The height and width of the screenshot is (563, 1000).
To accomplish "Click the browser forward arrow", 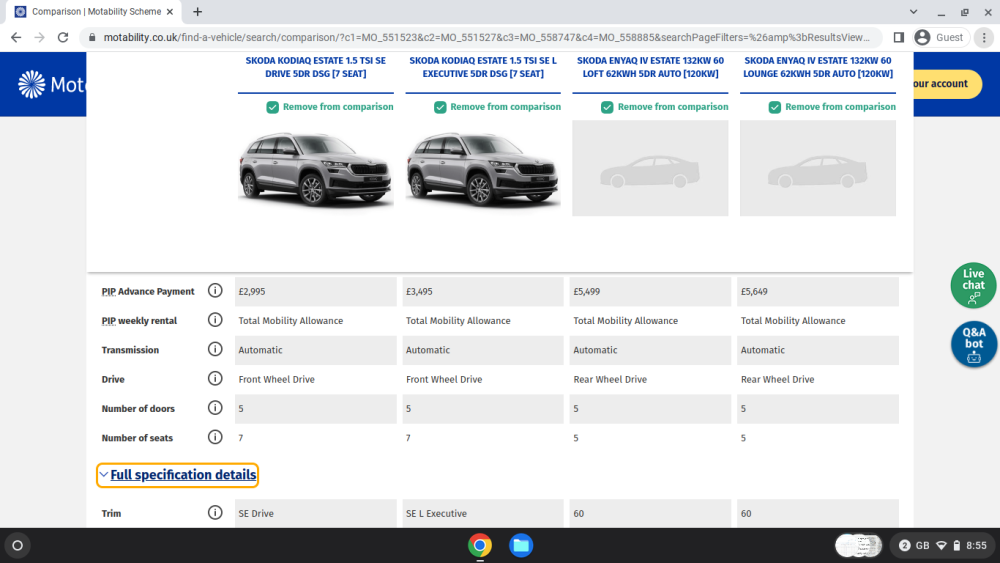I will point(40,38).
